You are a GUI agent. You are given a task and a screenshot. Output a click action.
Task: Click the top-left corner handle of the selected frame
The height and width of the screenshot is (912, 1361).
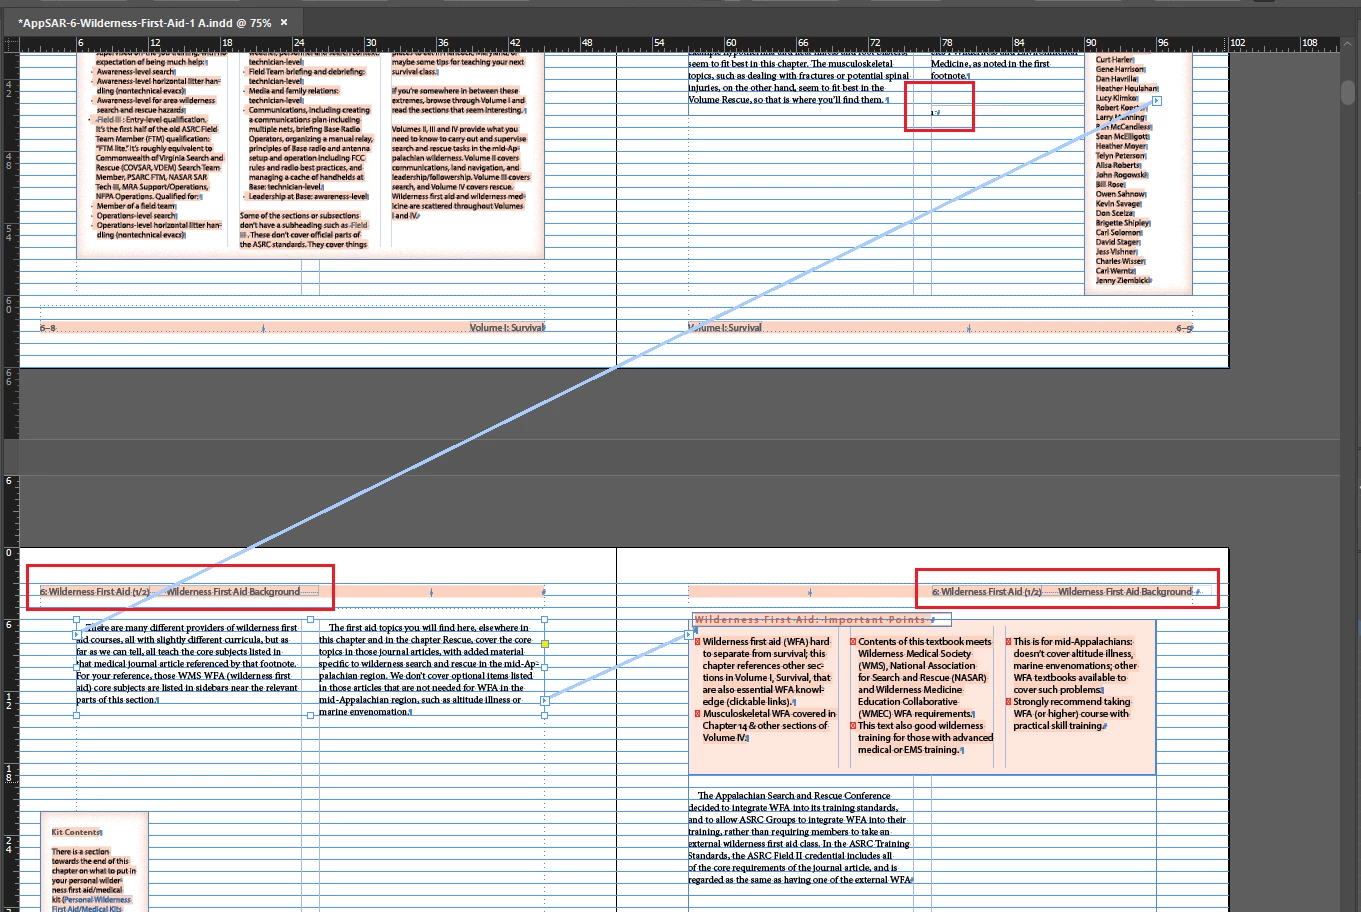coord(77,620)
